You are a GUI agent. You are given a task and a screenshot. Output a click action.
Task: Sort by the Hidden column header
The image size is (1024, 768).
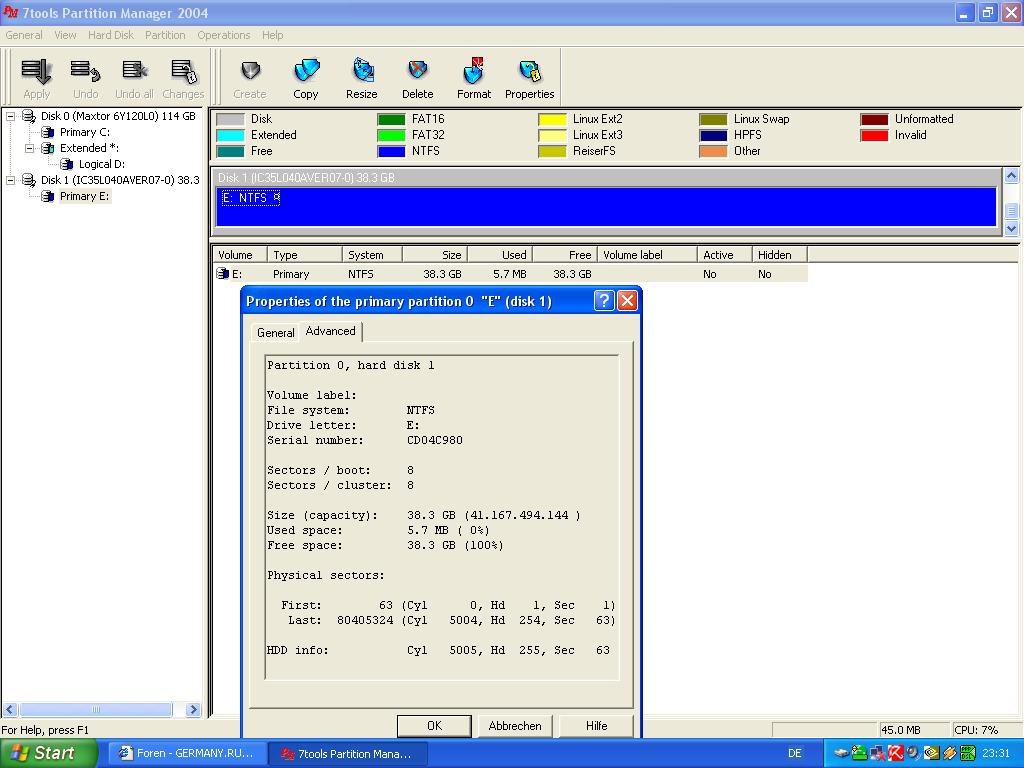[780, 255]
